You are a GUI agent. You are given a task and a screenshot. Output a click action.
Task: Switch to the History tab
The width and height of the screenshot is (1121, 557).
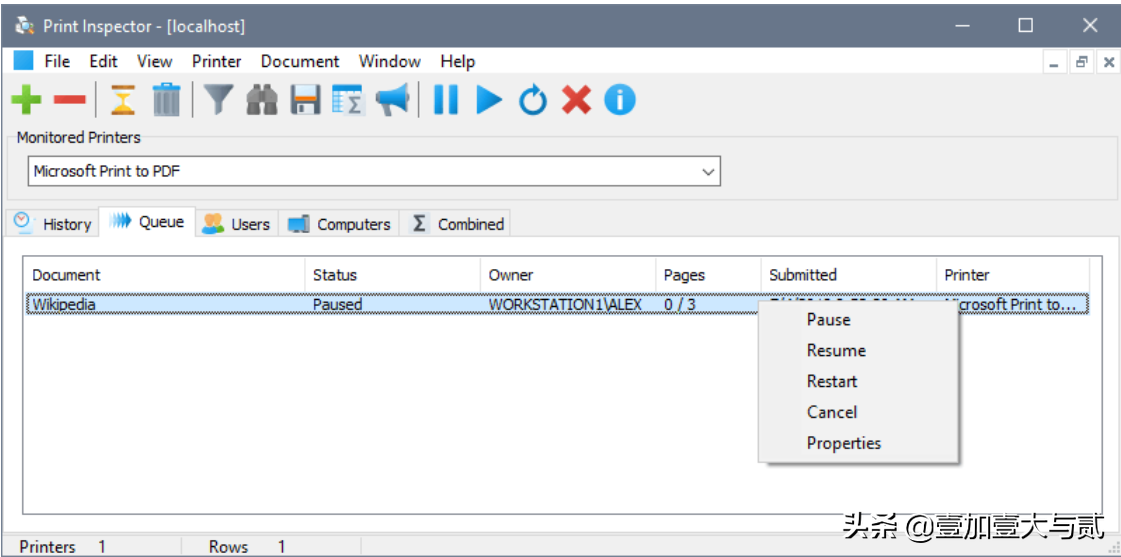54,224
